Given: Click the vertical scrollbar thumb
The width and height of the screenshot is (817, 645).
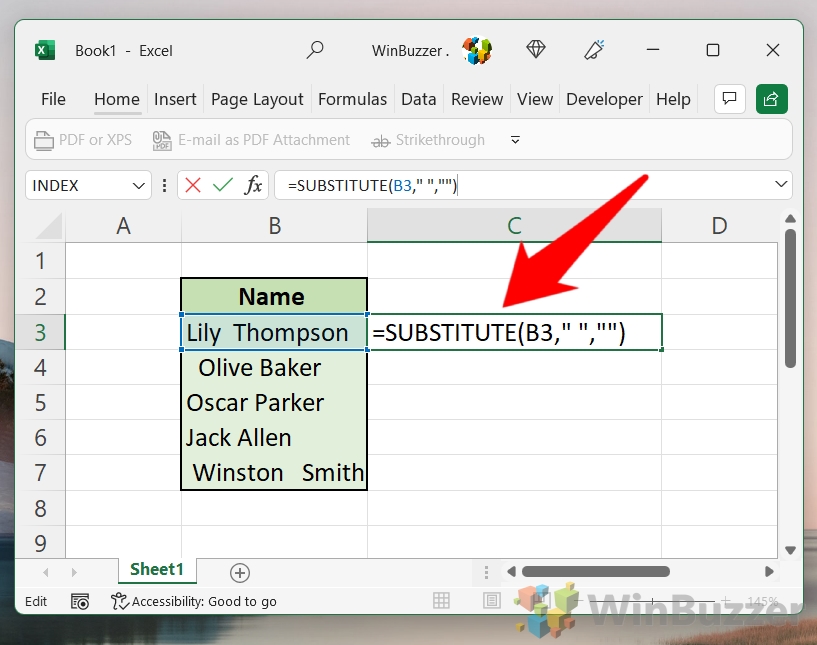Looking at the screenshot, I should click(x=790, y=299).
